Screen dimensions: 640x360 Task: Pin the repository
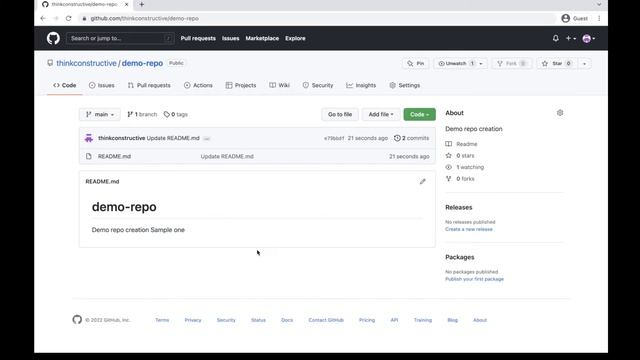point(416,64)
